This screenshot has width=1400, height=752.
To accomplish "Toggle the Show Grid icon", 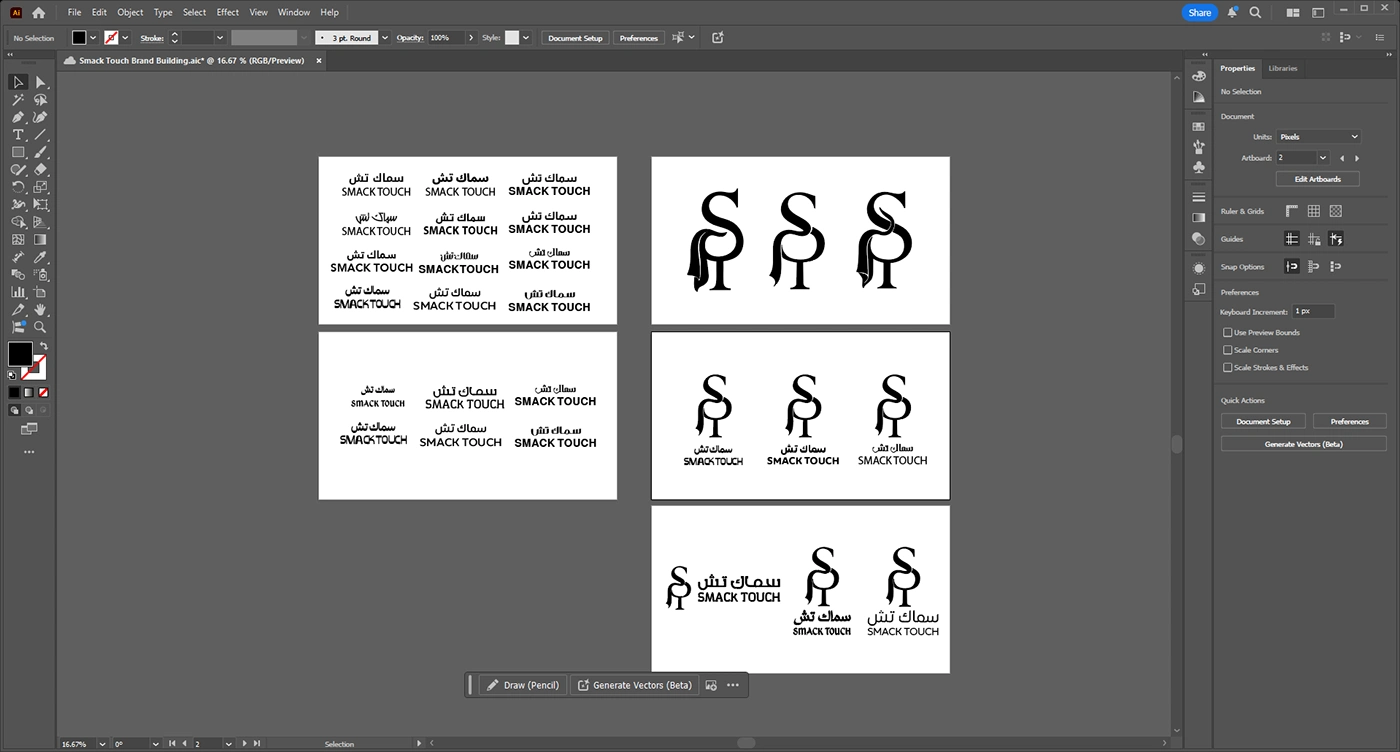I will 1313,211.
